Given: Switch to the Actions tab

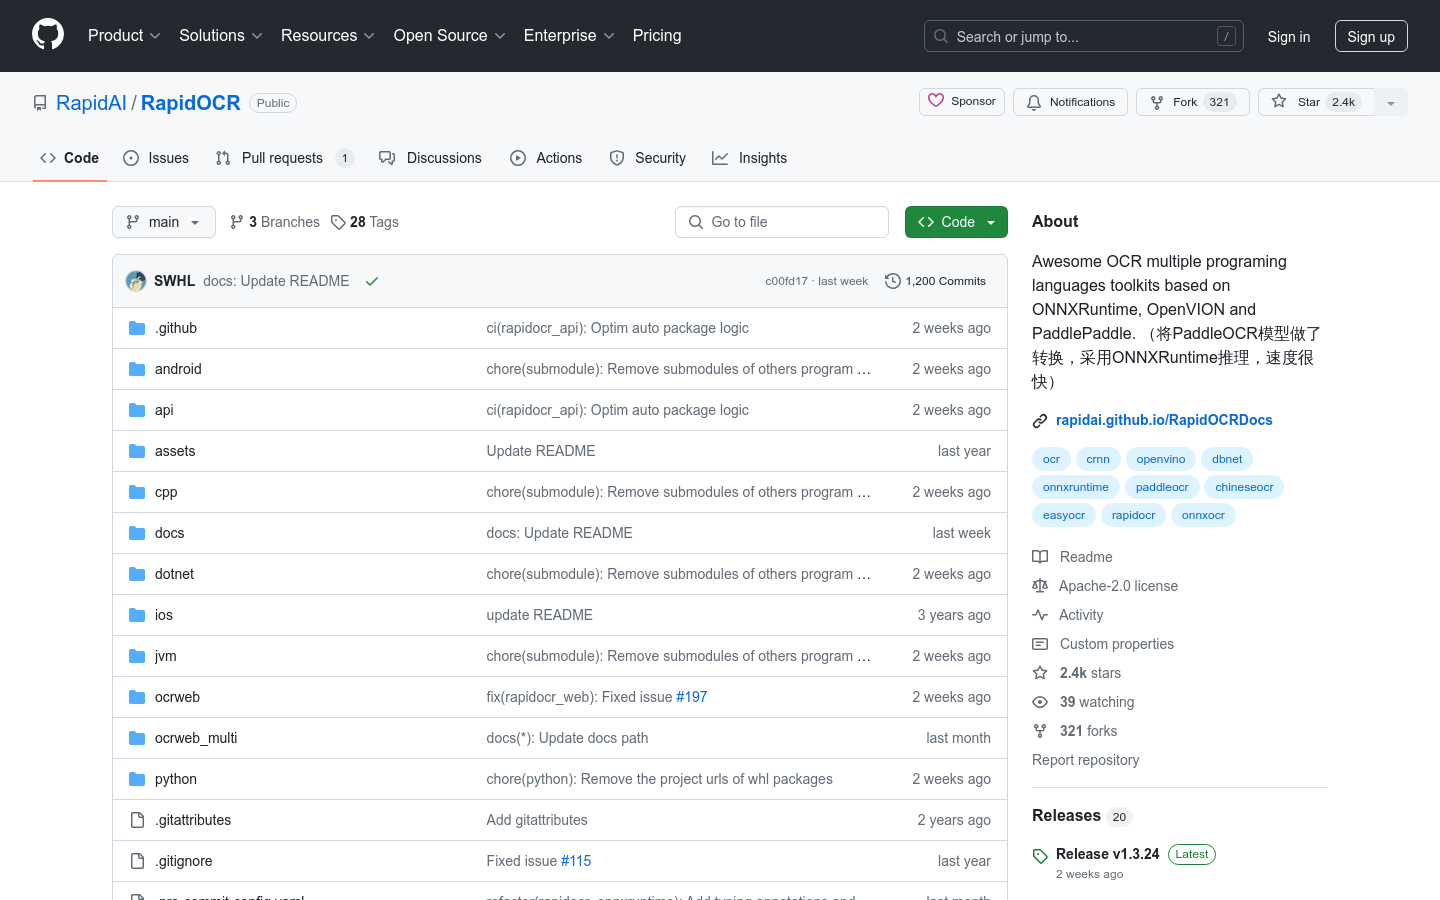Looking at the screenshot, I should [546, 158].
